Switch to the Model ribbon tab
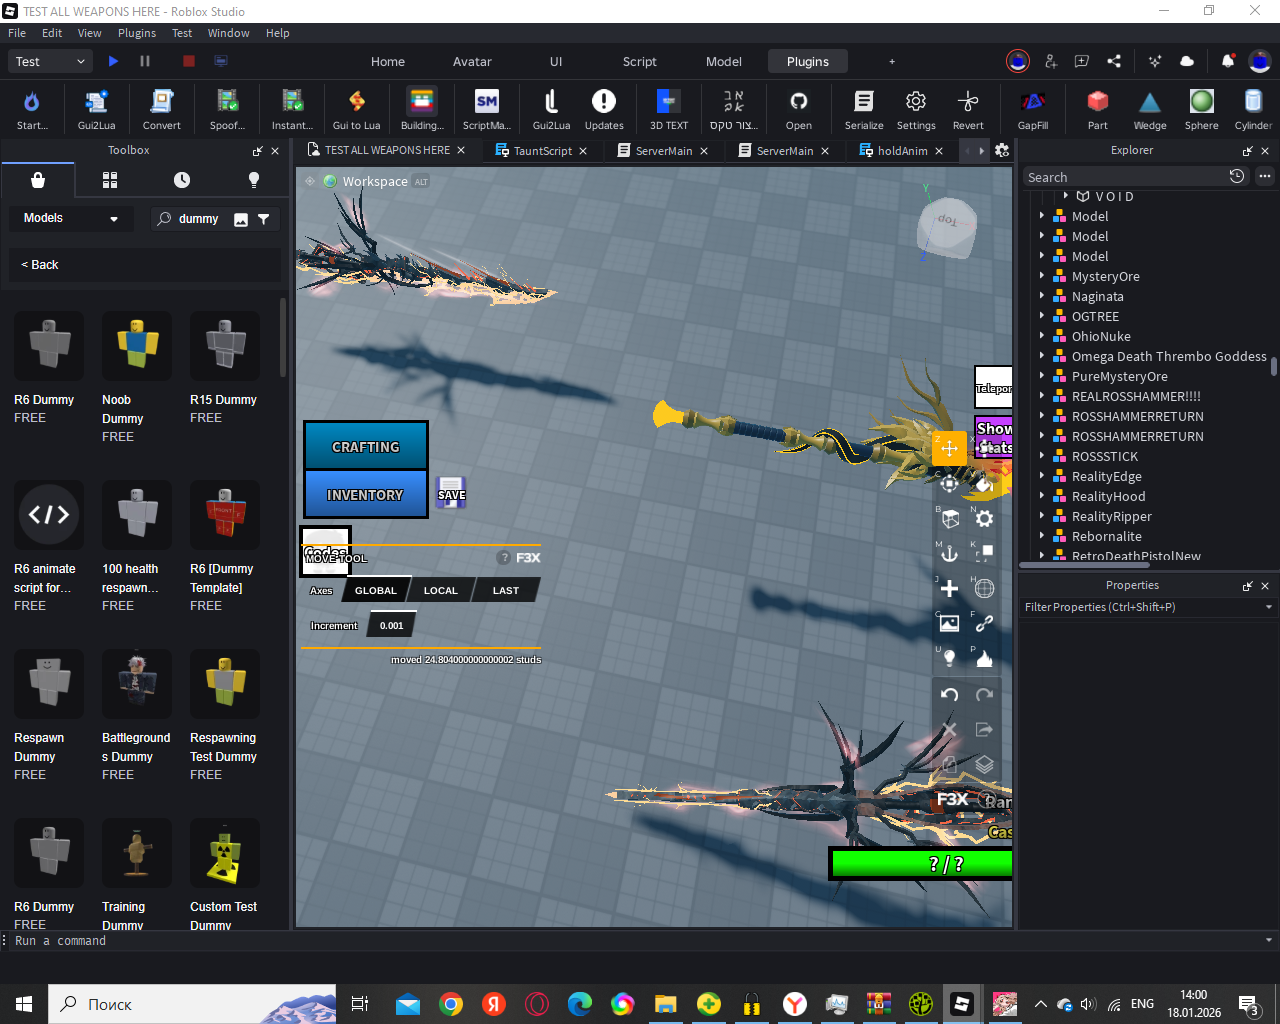Viewport: 1280px width, 1024px height. click(724, 61)
